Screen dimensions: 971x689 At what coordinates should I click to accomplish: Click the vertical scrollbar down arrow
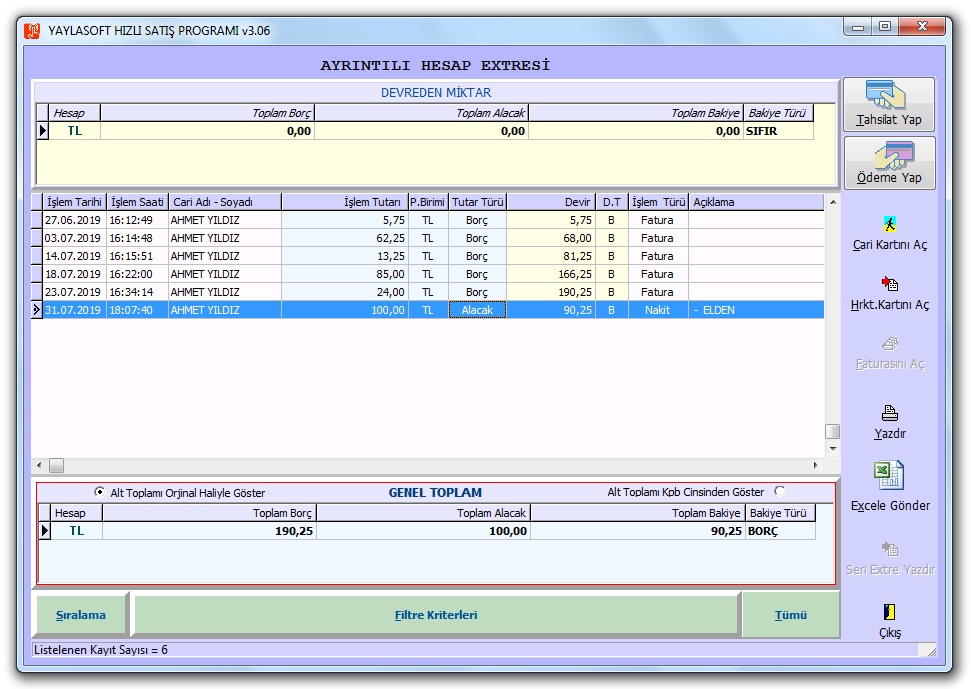[x=833, y=448]
